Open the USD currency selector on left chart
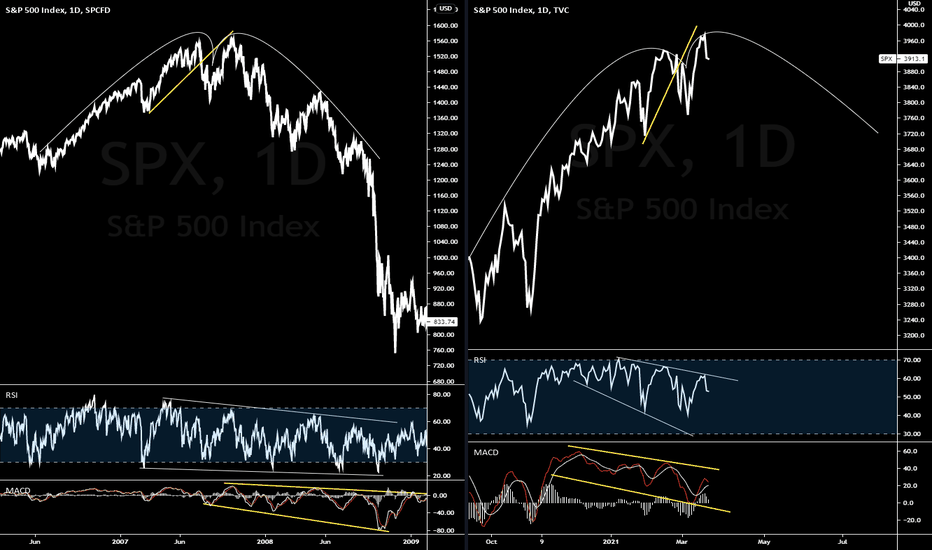 [x=445, y=9]
